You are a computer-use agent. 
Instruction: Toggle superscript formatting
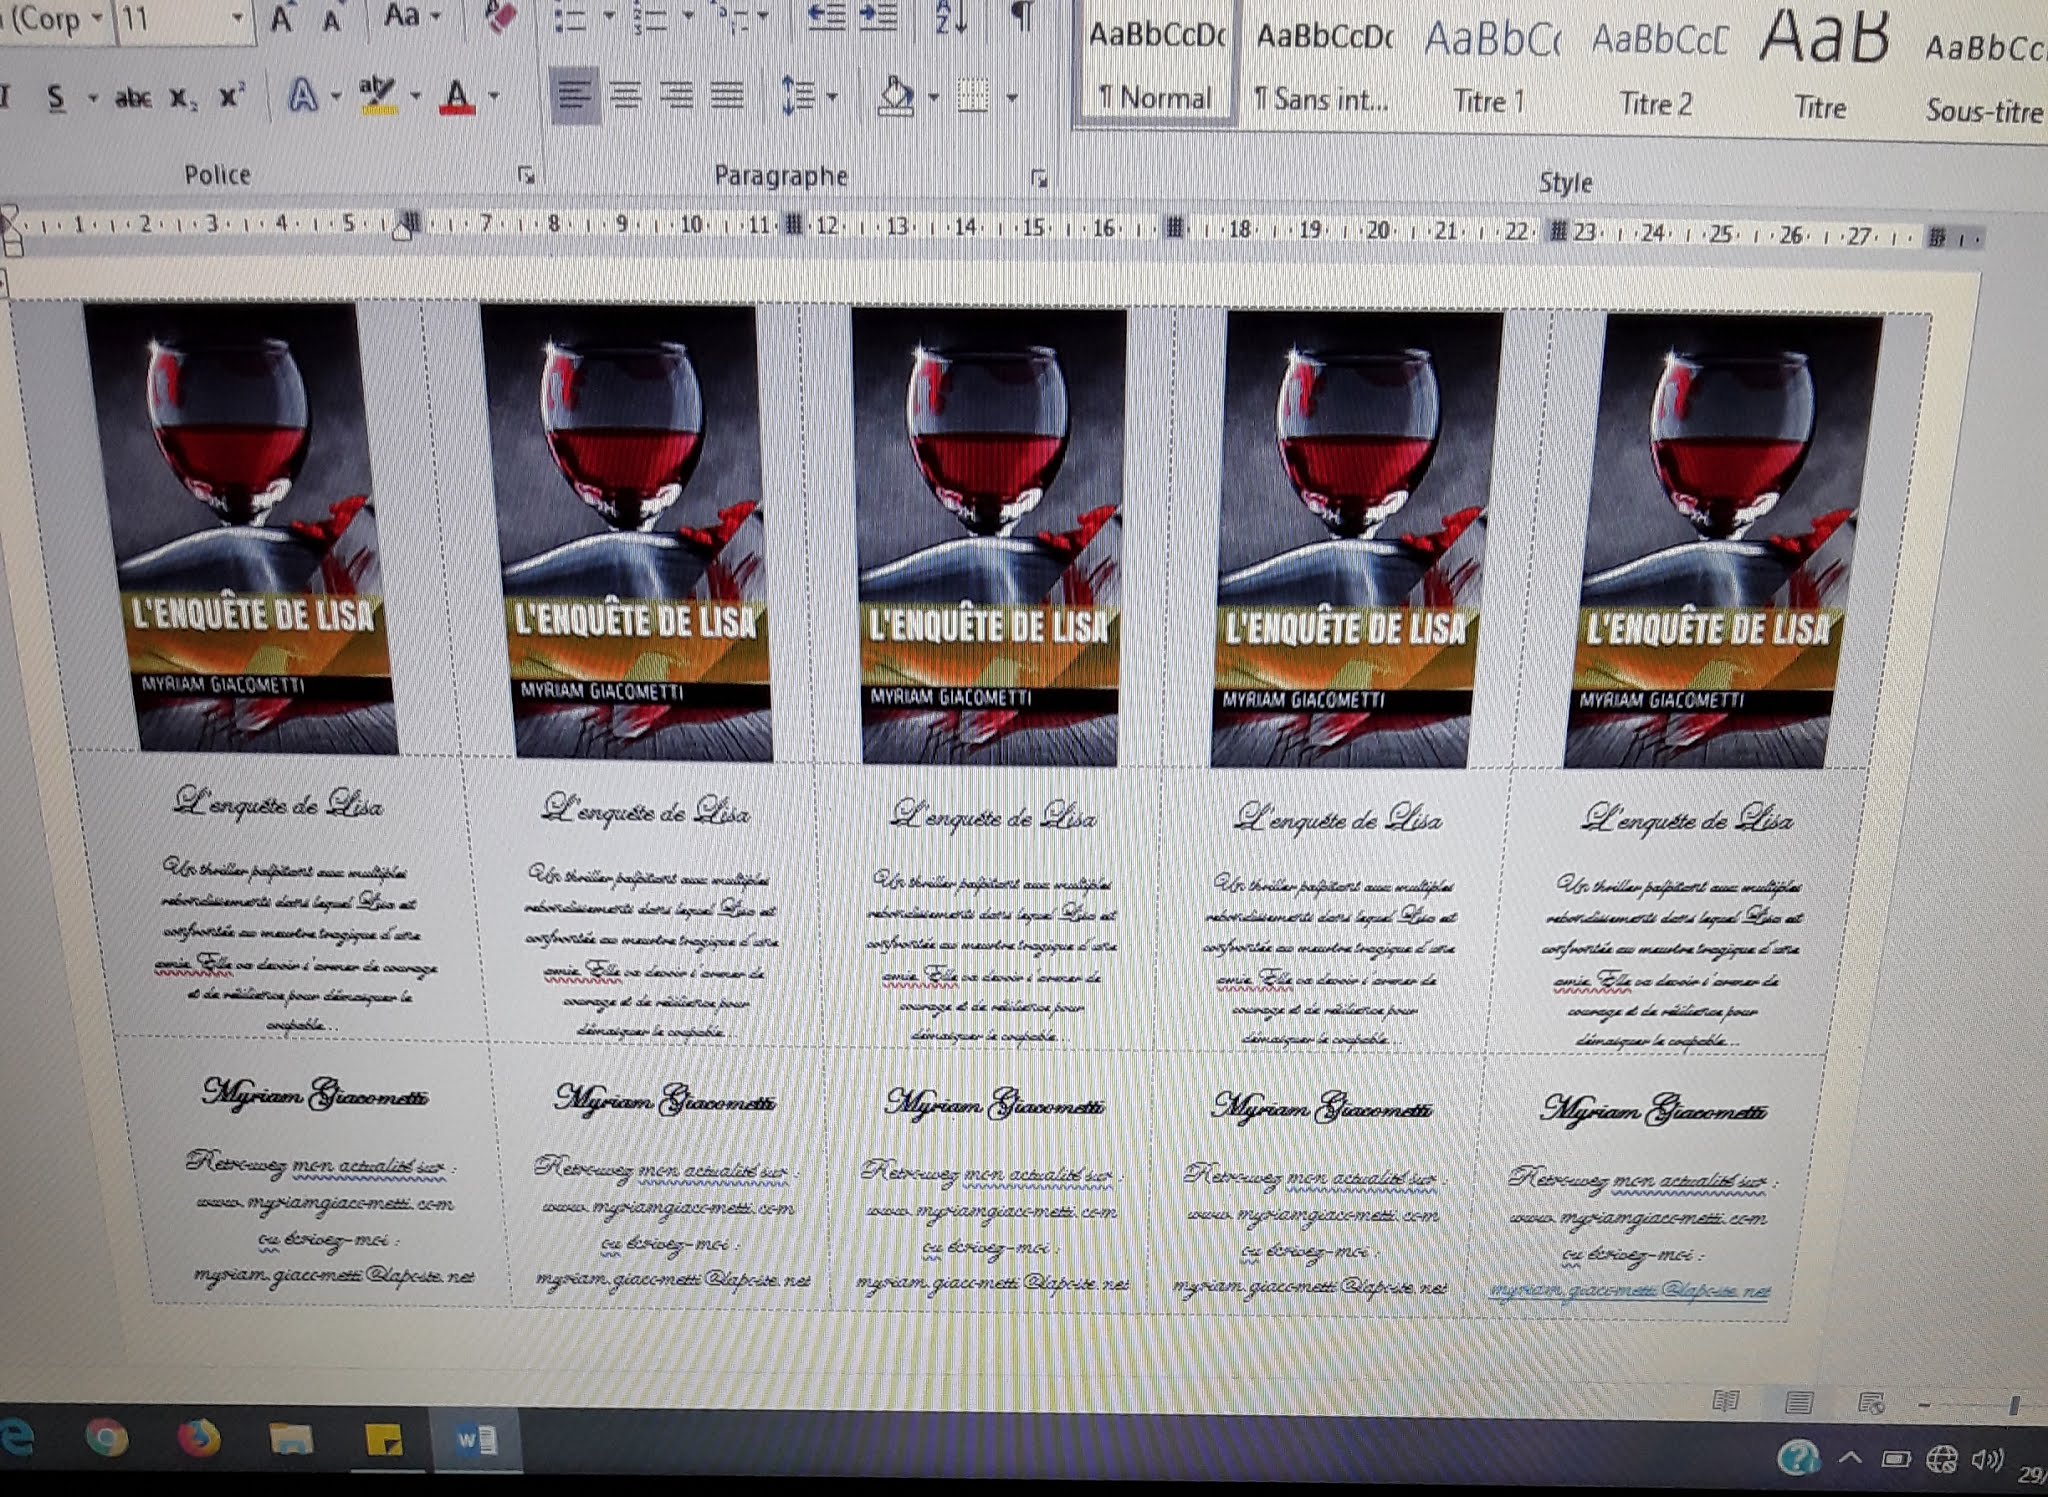pyautogui.click(x=232, y=96)
